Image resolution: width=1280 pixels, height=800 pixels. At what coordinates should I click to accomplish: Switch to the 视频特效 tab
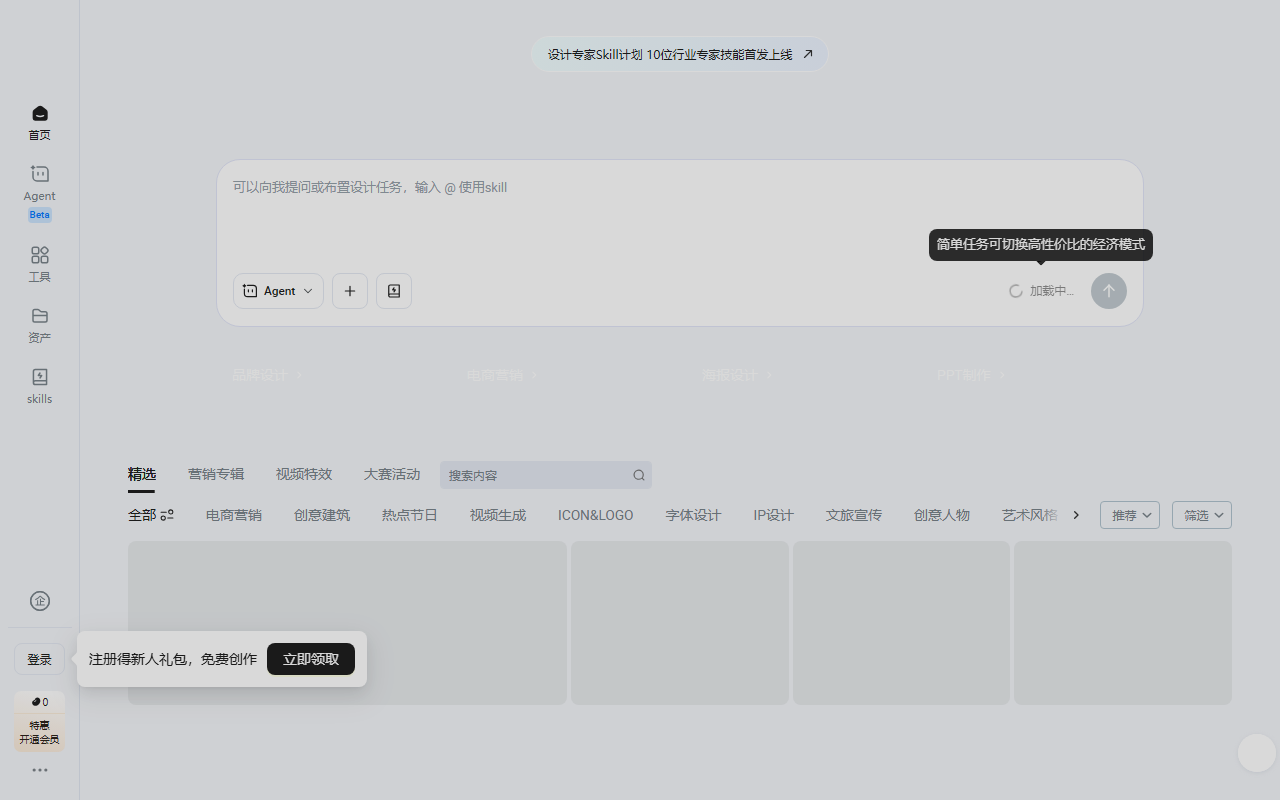tap(304, 474)
